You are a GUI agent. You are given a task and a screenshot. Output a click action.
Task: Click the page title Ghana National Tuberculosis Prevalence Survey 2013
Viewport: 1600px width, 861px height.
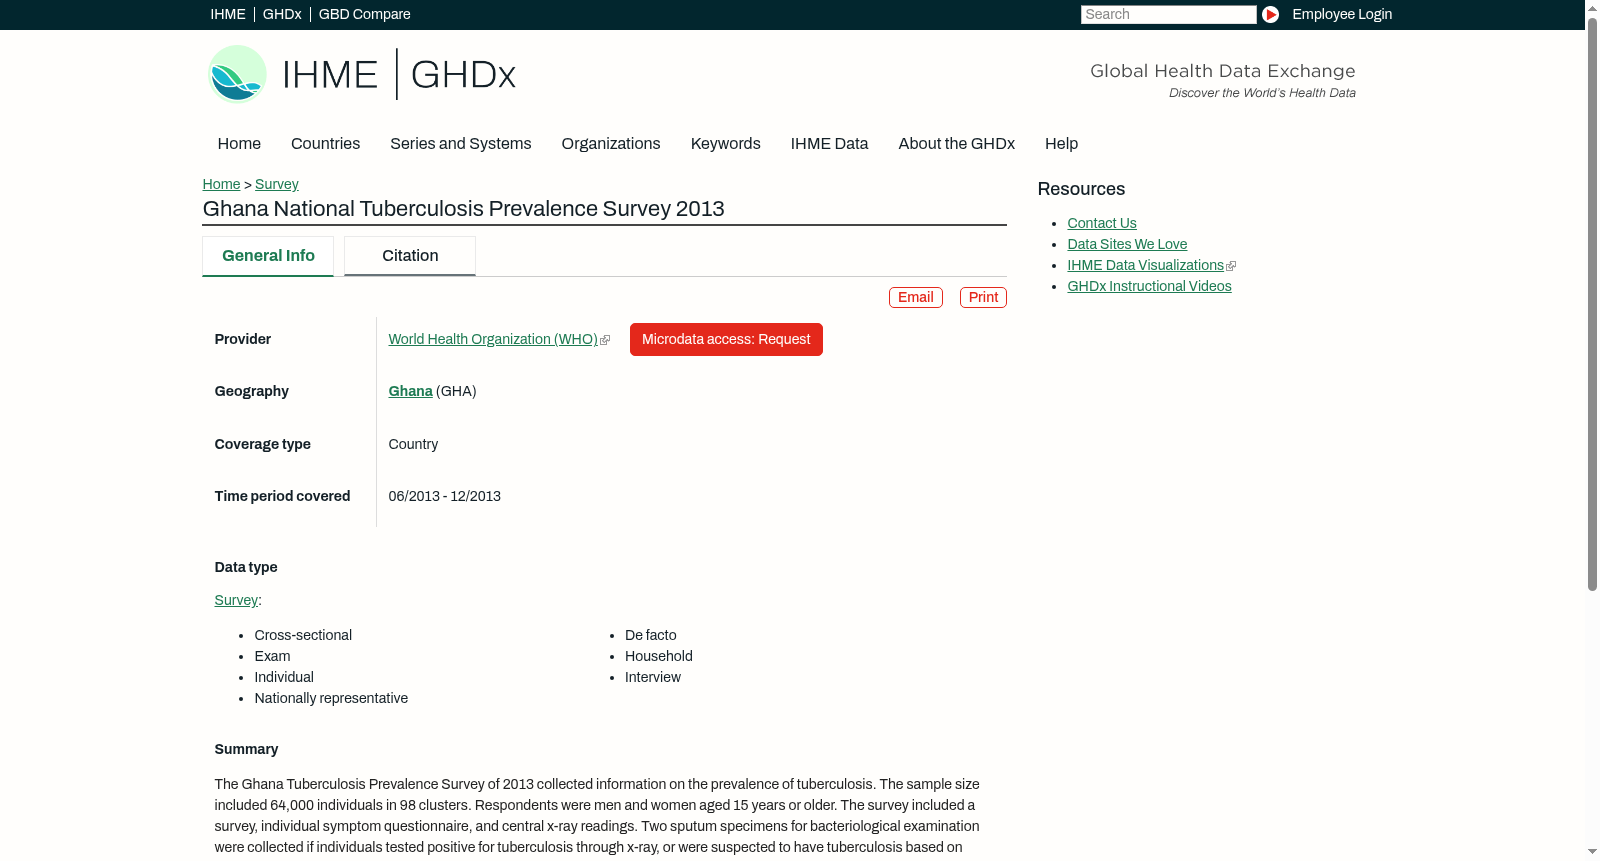pos(463,208)
